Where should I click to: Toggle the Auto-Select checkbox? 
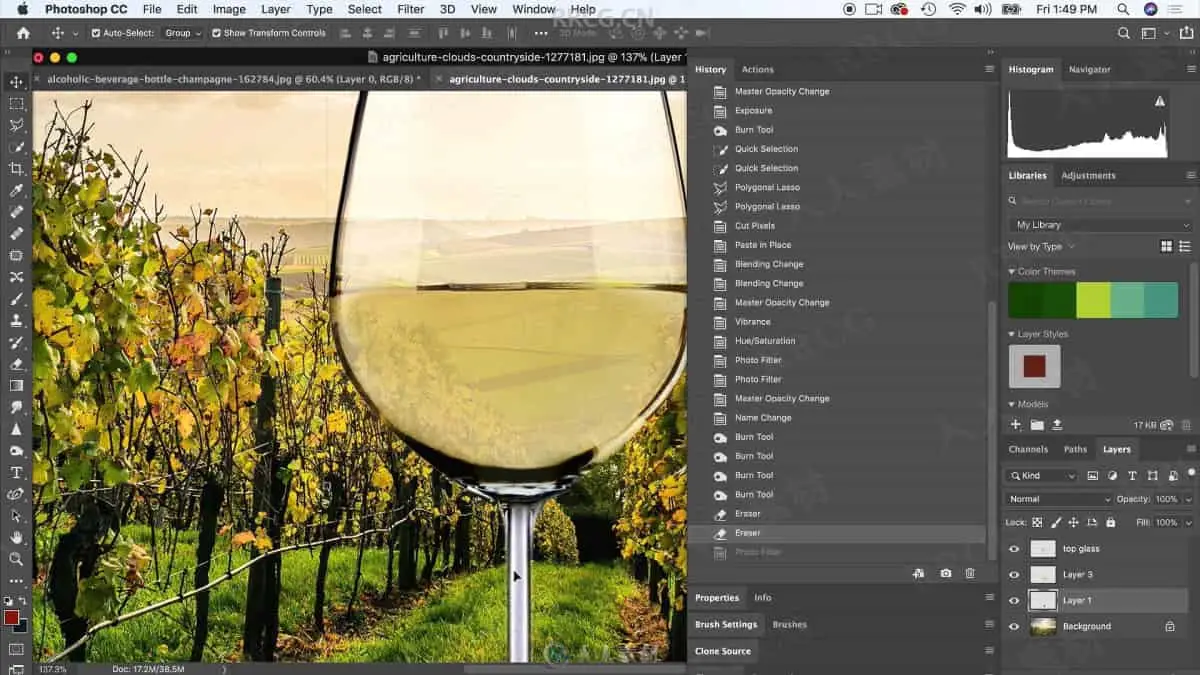click(96, 33)
